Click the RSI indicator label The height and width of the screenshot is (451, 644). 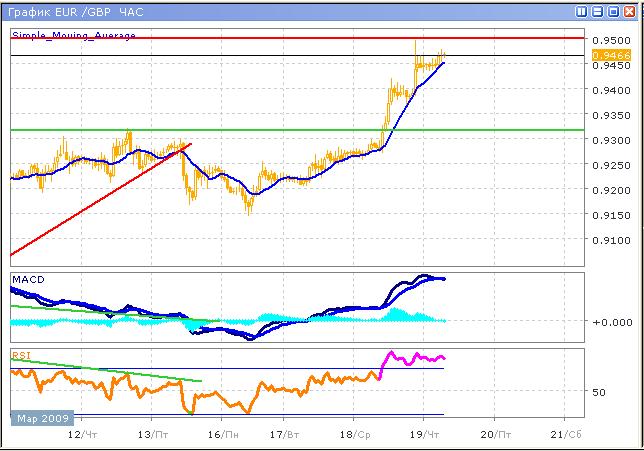click(21, 354)
